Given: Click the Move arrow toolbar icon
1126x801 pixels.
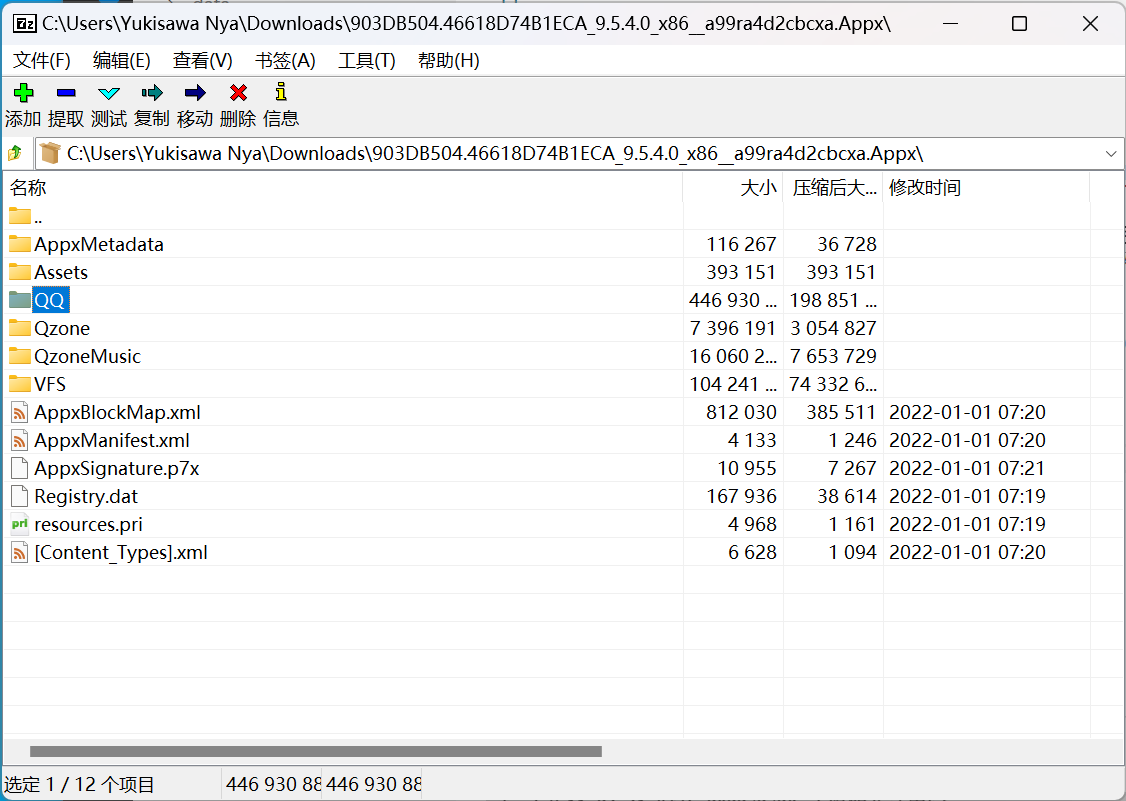Looking at the screenshot, I should [195, 93].
